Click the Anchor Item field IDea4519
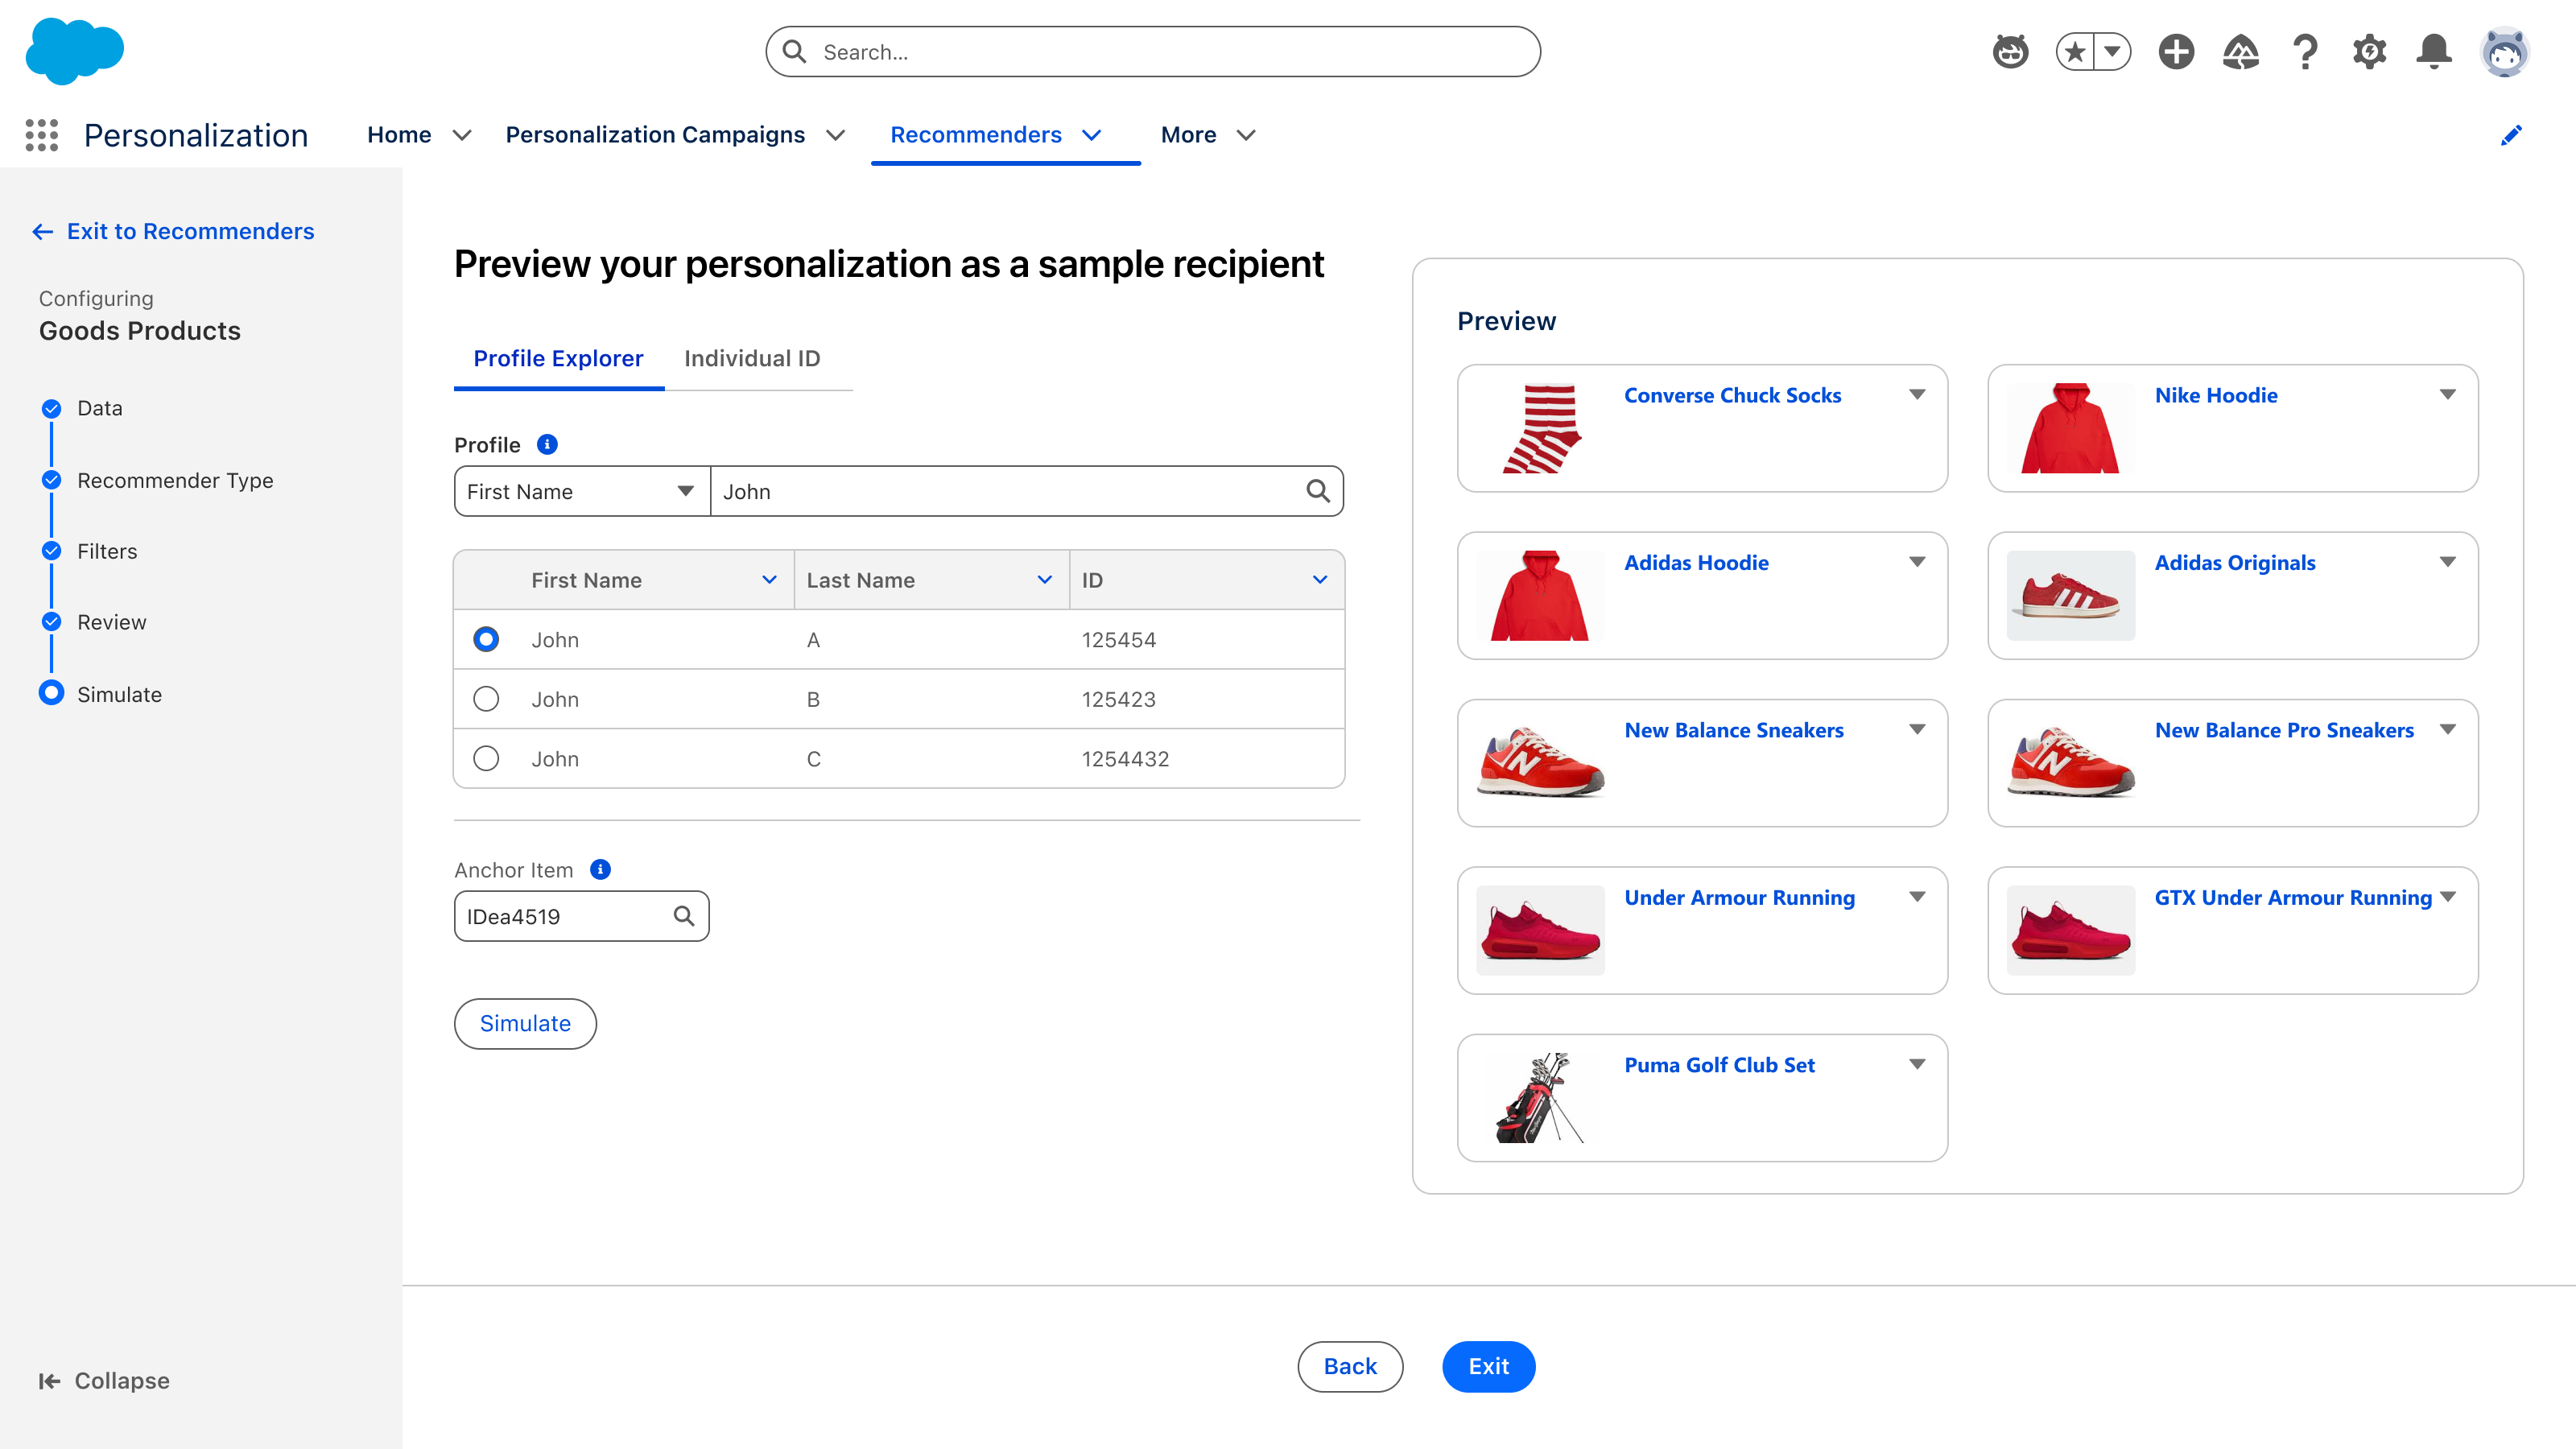Image resolution: width=2576 pixels, height=1449 pixels. pyautogui.click(x=581, y=916)
